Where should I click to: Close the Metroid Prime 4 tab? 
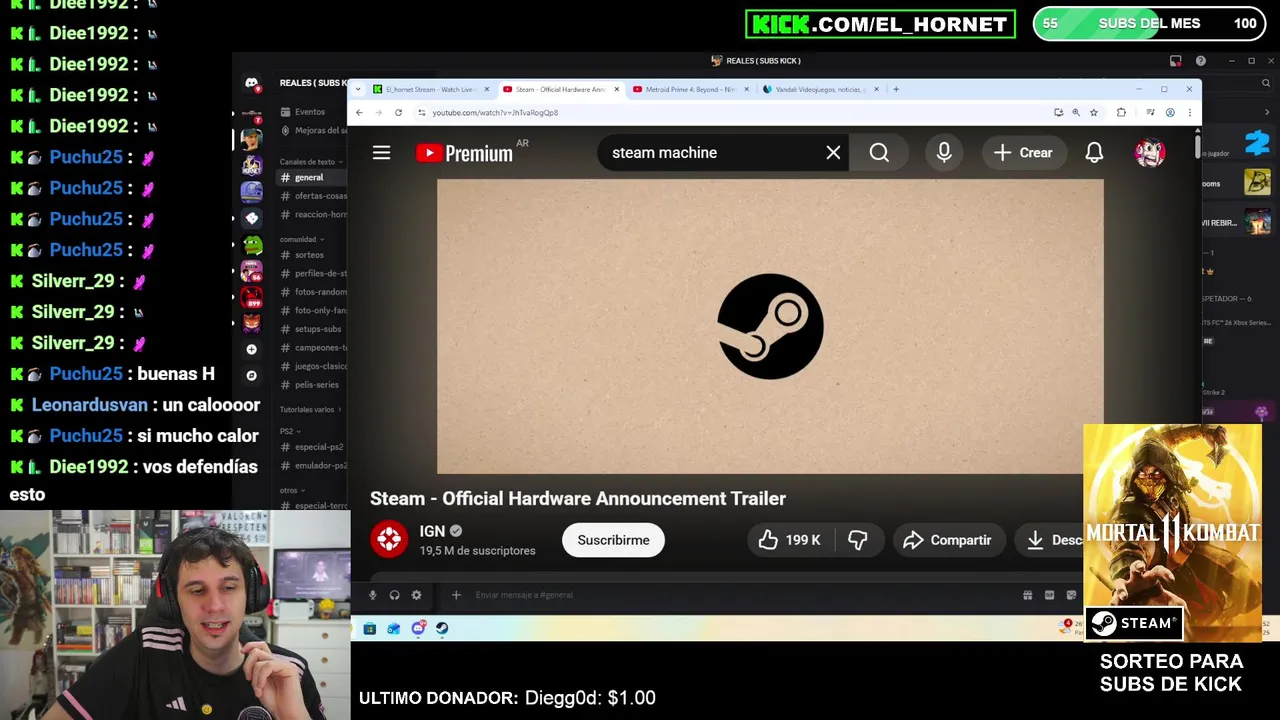[746, 89]
